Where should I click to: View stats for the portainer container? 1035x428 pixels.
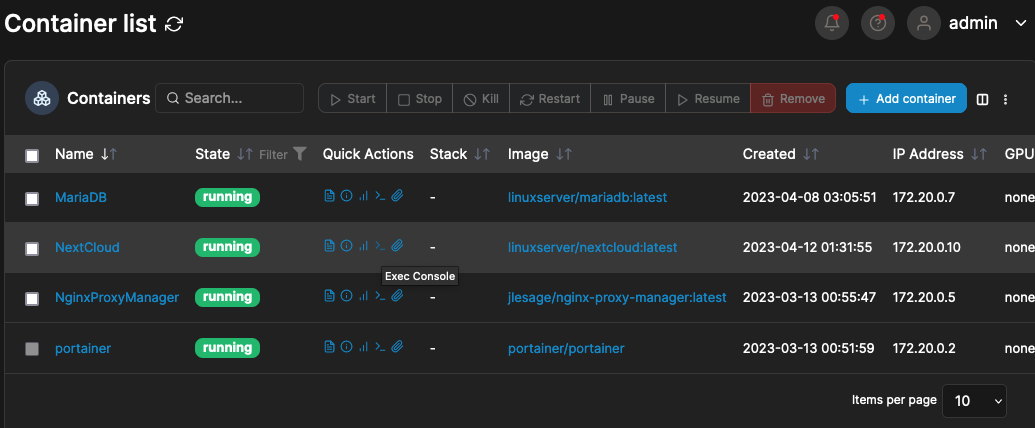362,347
